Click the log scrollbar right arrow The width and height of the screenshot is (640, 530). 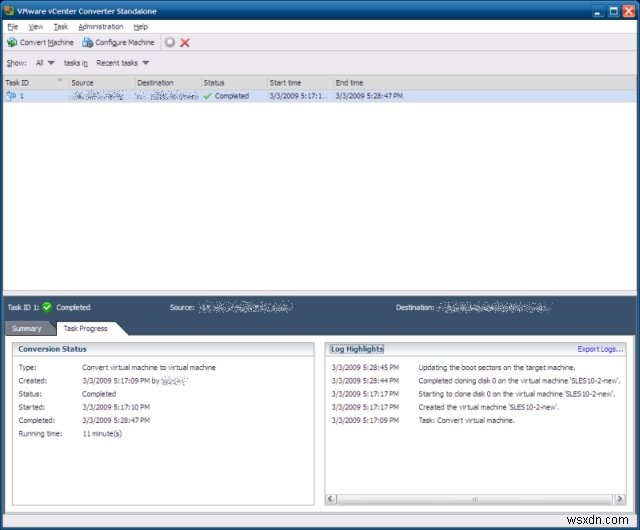click(x=620, y=499)
